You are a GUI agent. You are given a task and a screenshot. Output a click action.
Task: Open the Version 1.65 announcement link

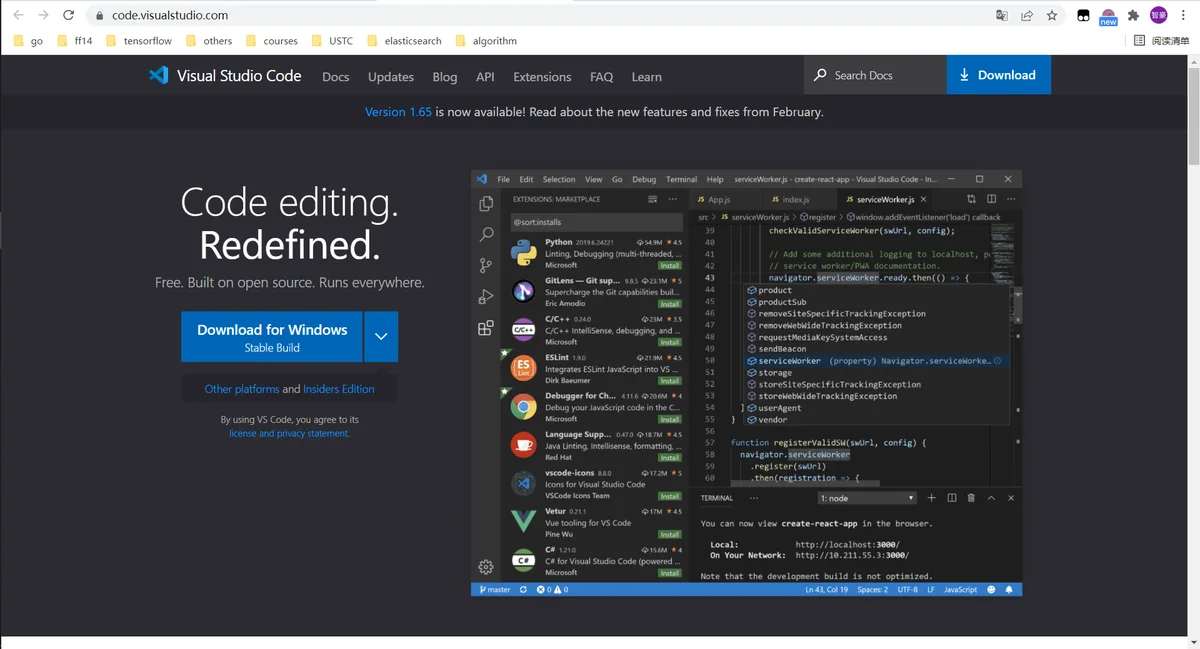point(398,112)
